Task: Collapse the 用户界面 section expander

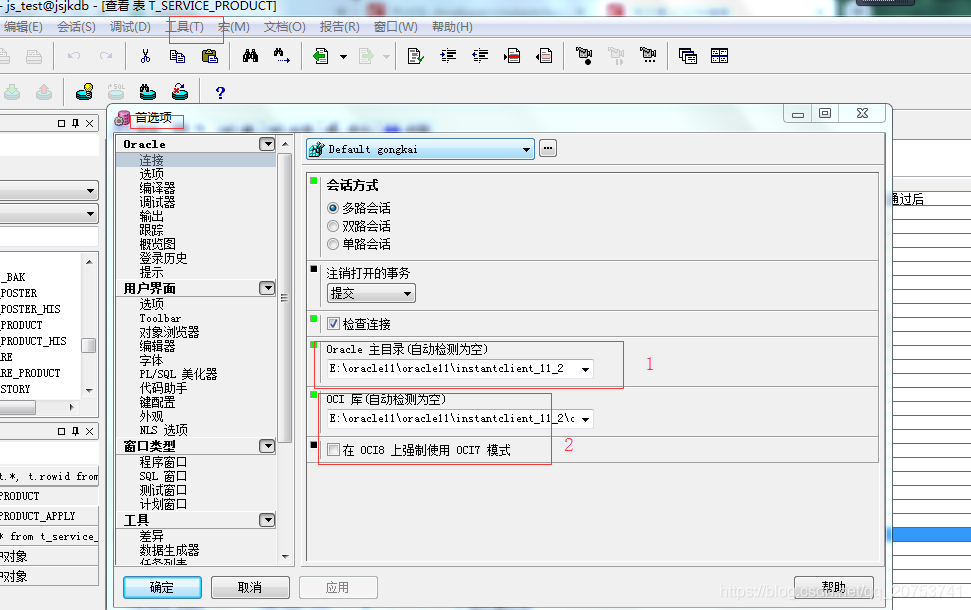Action: 267,288
